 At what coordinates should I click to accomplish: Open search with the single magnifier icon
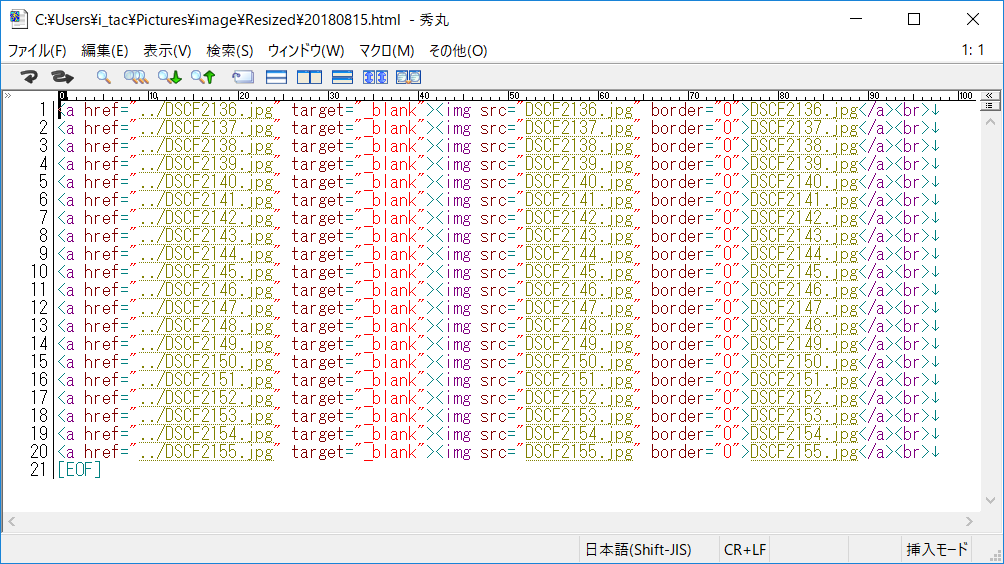[103, 77]
